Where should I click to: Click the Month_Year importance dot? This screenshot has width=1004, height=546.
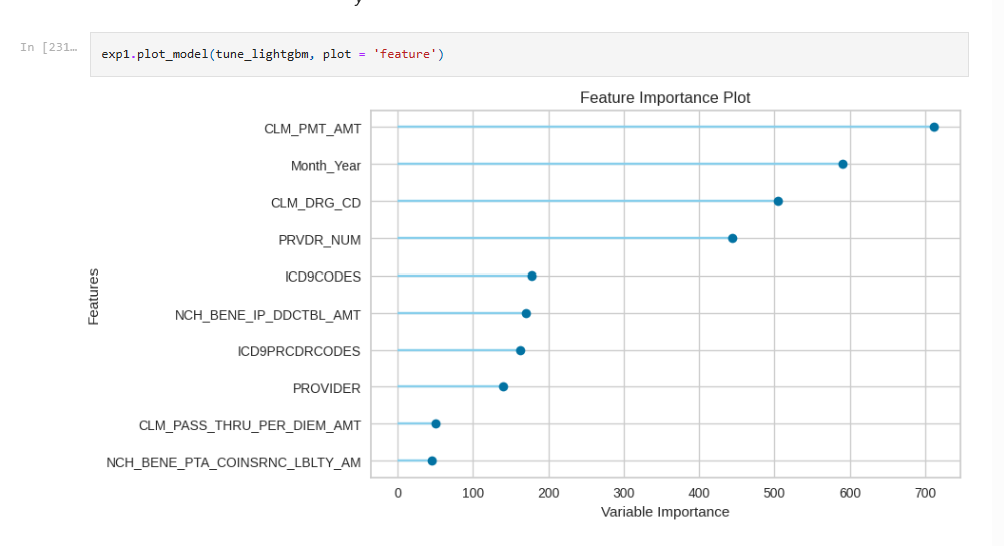coord(843,165)
